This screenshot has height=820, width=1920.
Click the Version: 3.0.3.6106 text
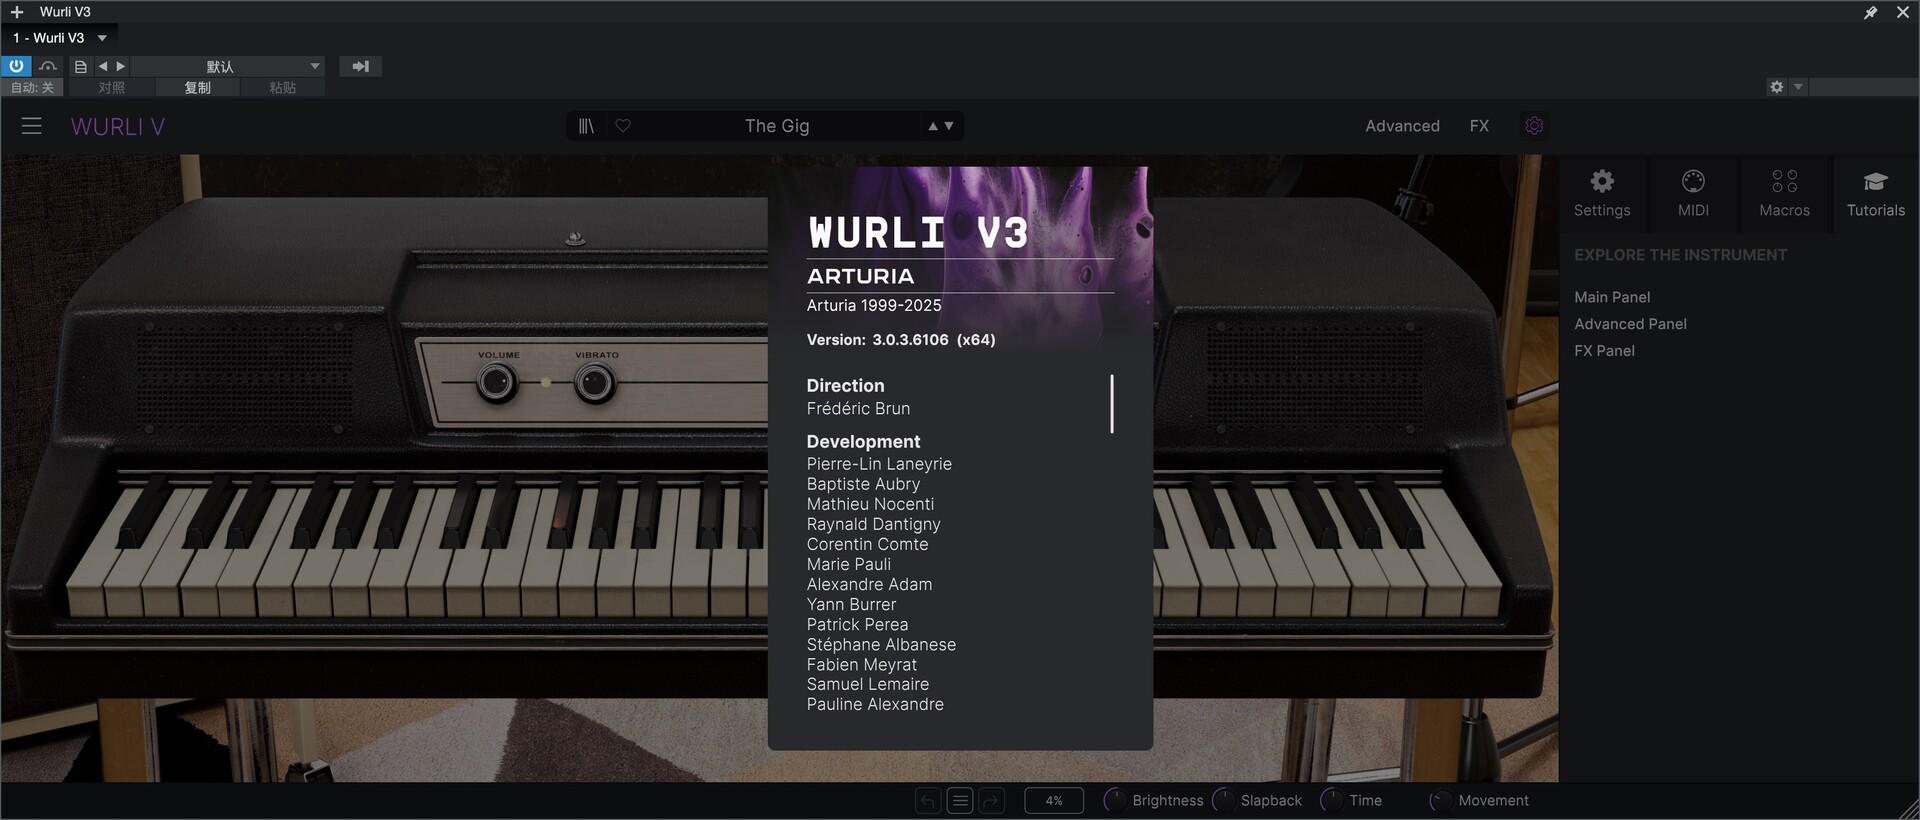click(901, 340)
